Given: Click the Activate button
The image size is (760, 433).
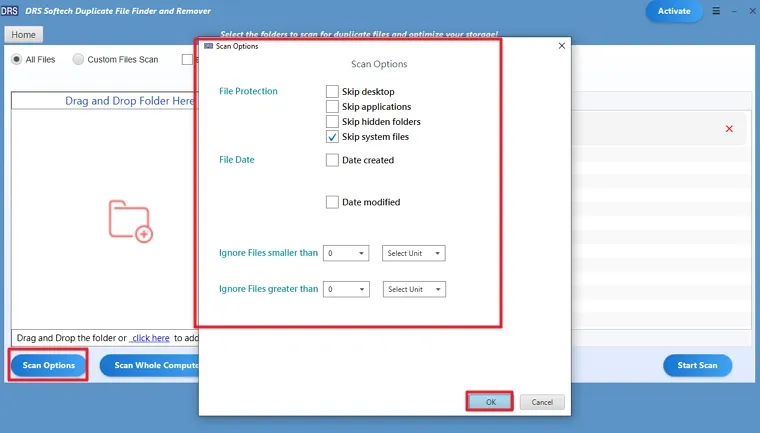Looking at the screenshot, I should [x=674, y=11].
